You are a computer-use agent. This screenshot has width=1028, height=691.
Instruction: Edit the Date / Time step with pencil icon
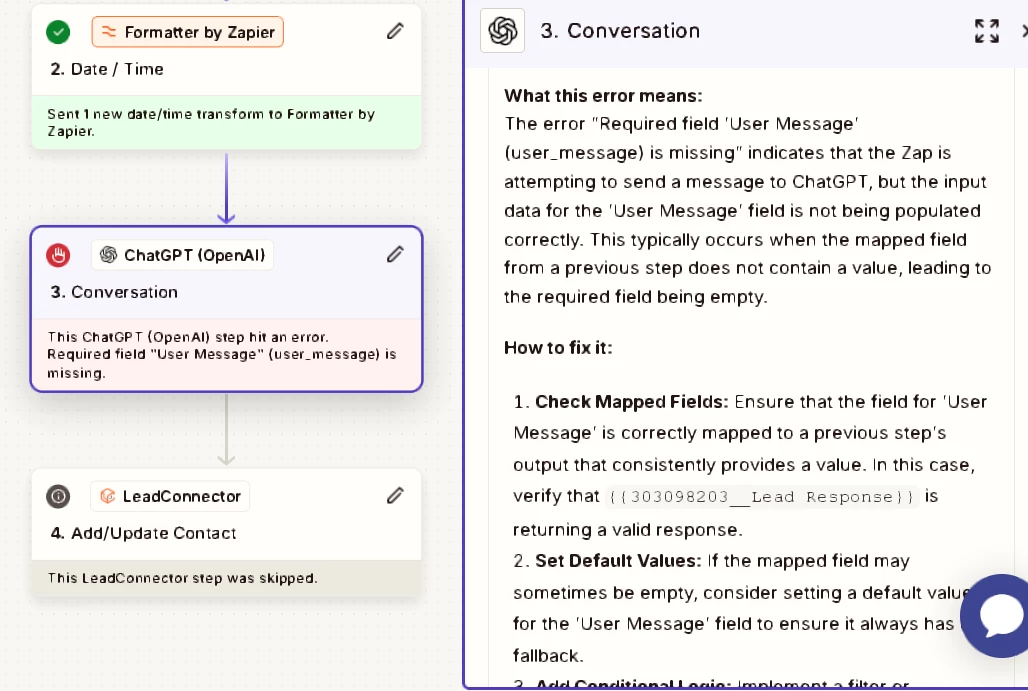click(x=395, y=31)
